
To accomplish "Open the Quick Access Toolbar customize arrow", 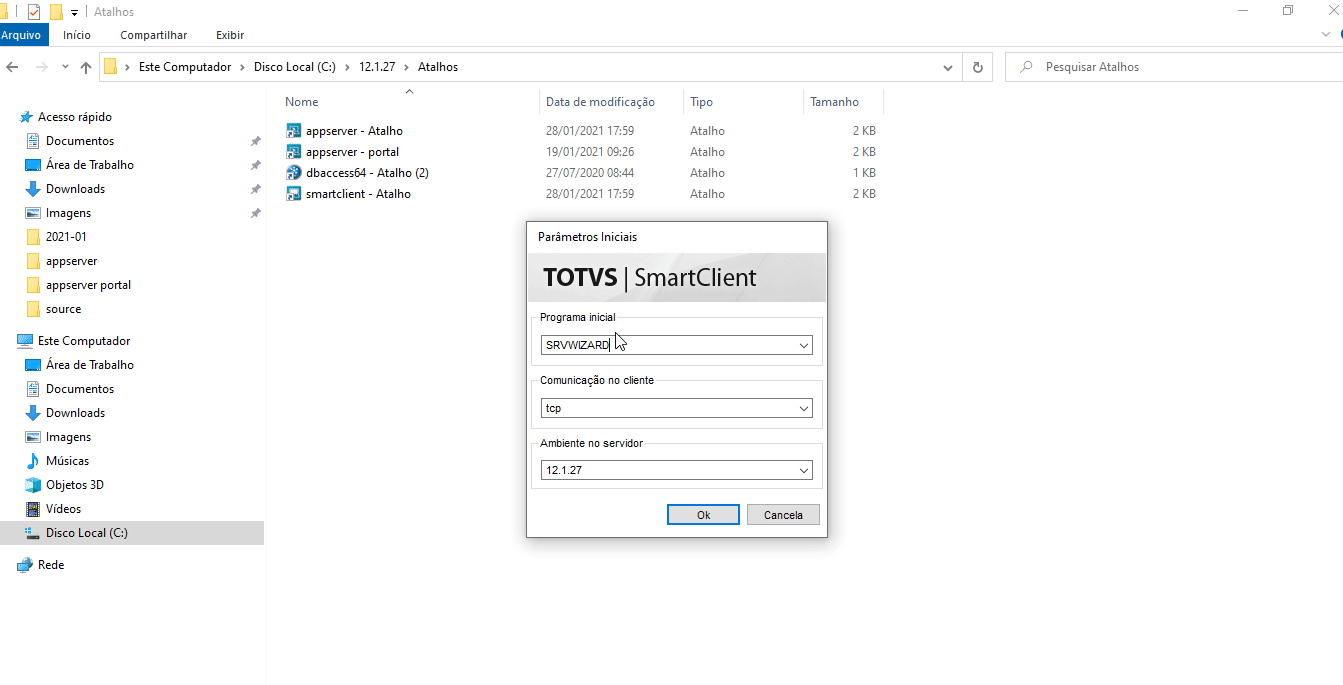I will click(x=74, y=13).
